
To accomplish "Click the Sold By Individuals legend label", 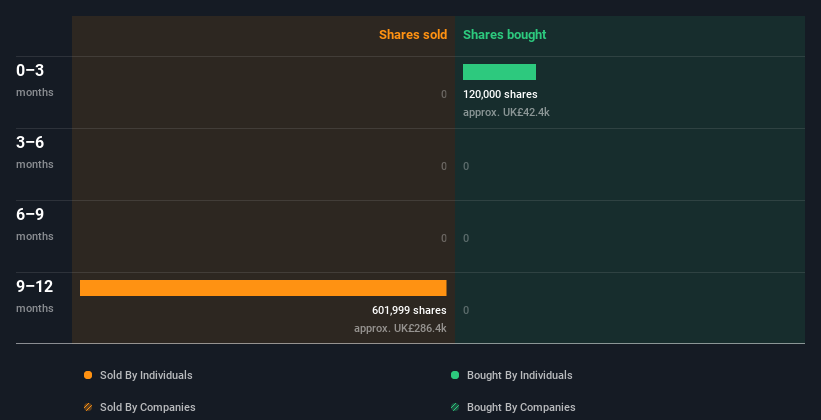I will click(x=146, y=375).
